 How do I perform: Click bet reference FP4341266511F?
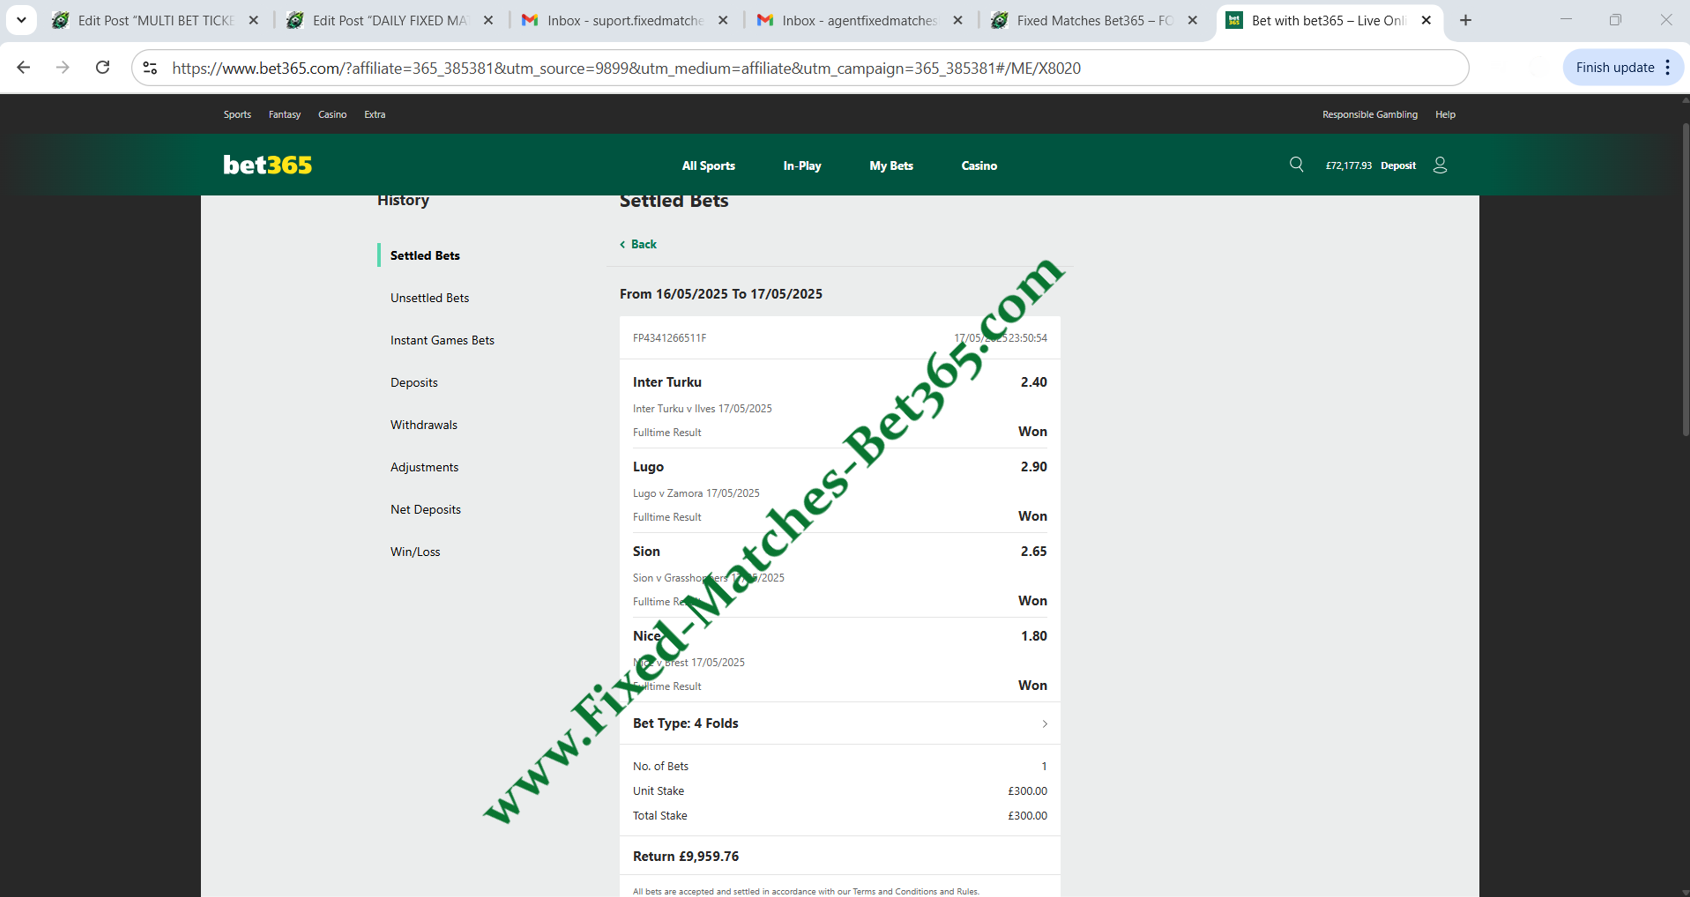coord(669,338)
